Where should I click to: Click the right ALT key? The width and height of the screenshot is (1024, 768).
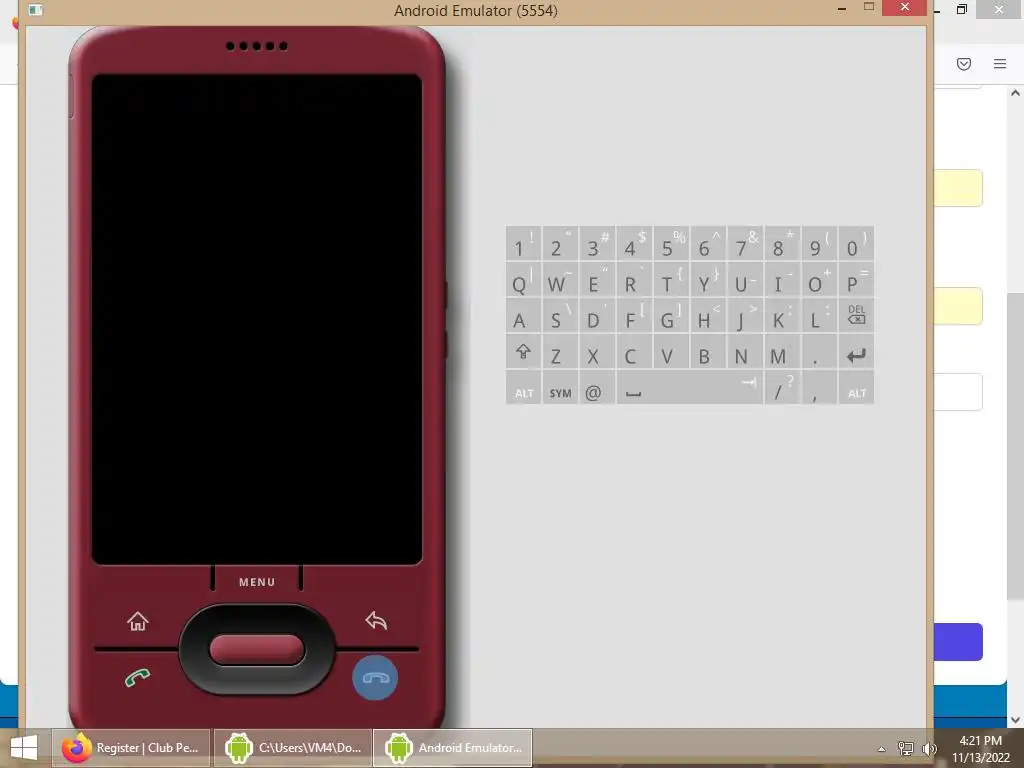856,389
